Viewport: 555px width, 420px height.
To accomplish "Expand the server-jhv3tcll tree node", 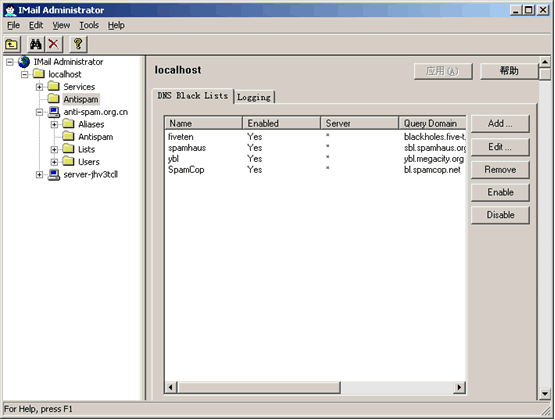I will [39, 174].
